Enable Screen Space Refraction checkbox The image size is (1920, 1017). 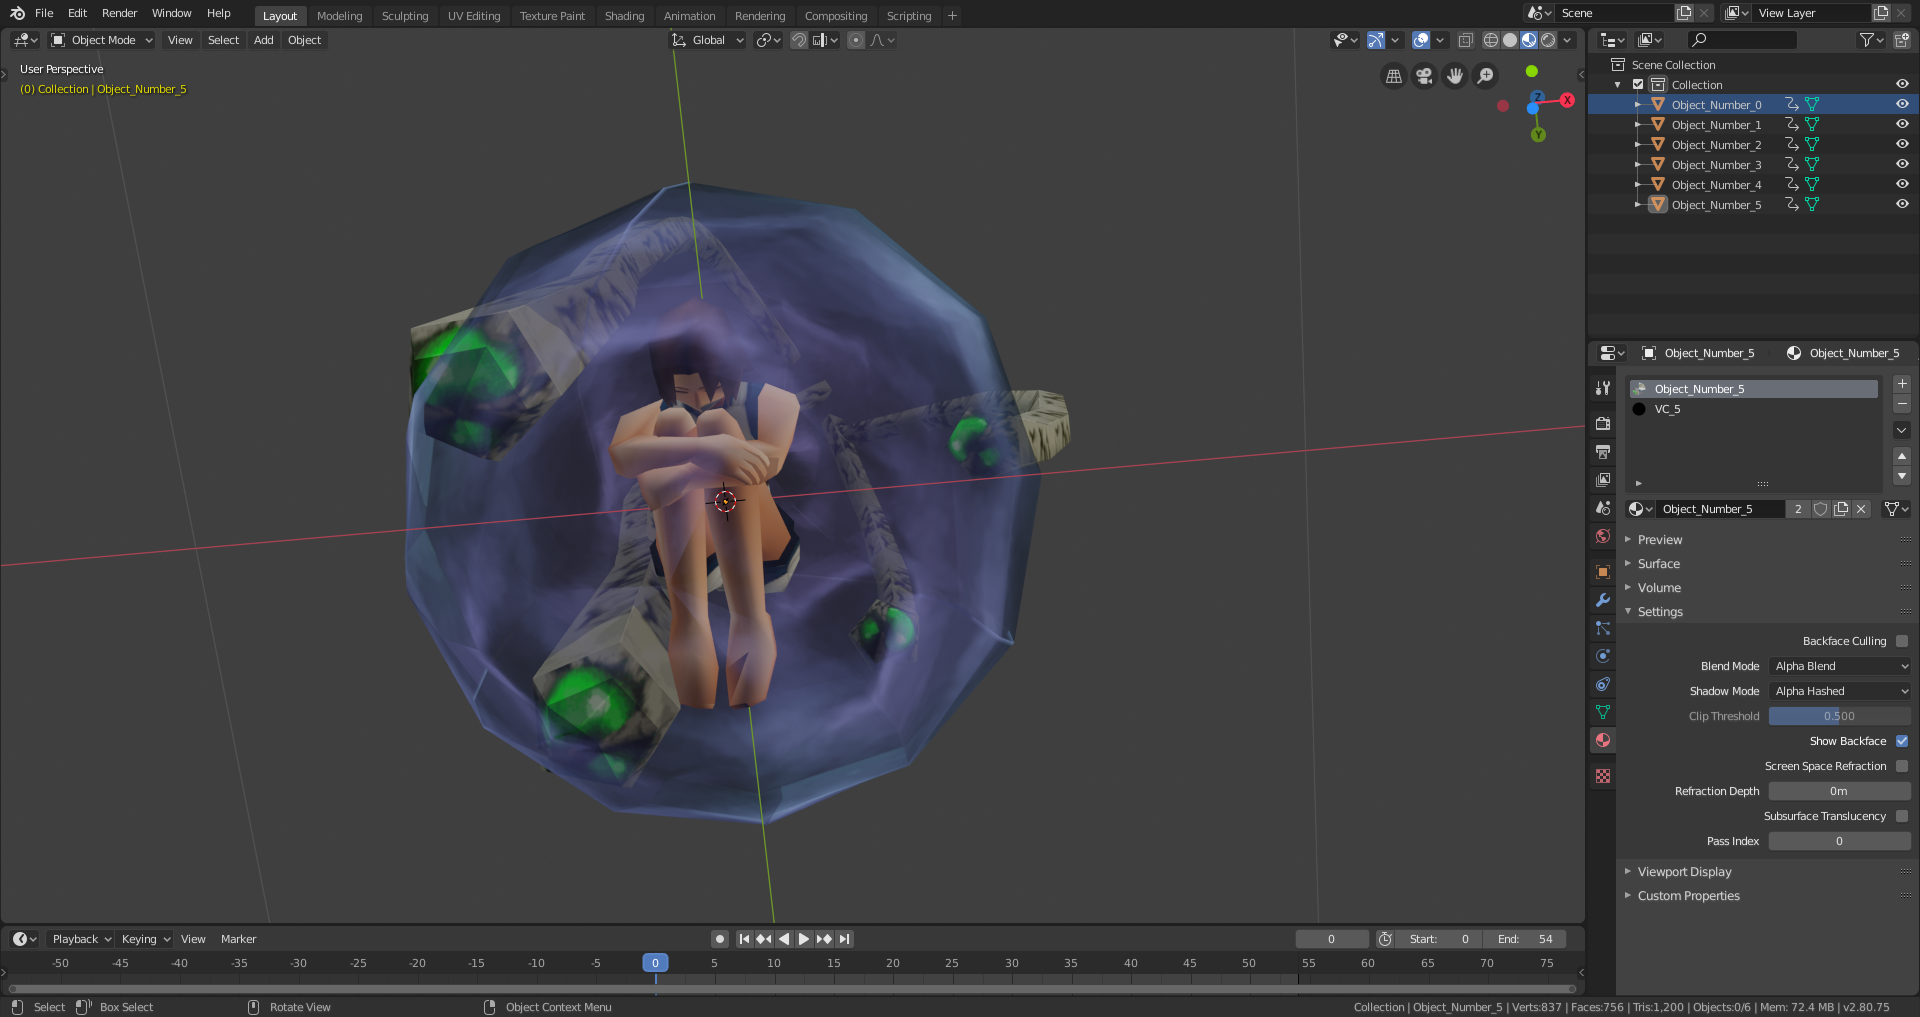1902,766
